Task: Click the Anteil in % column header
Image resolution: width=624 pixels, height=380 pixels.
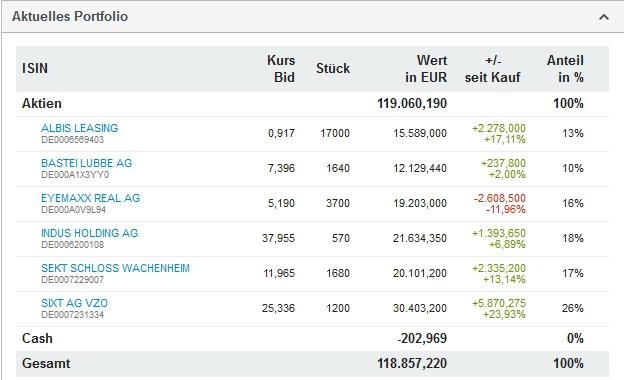Action: 565,69
